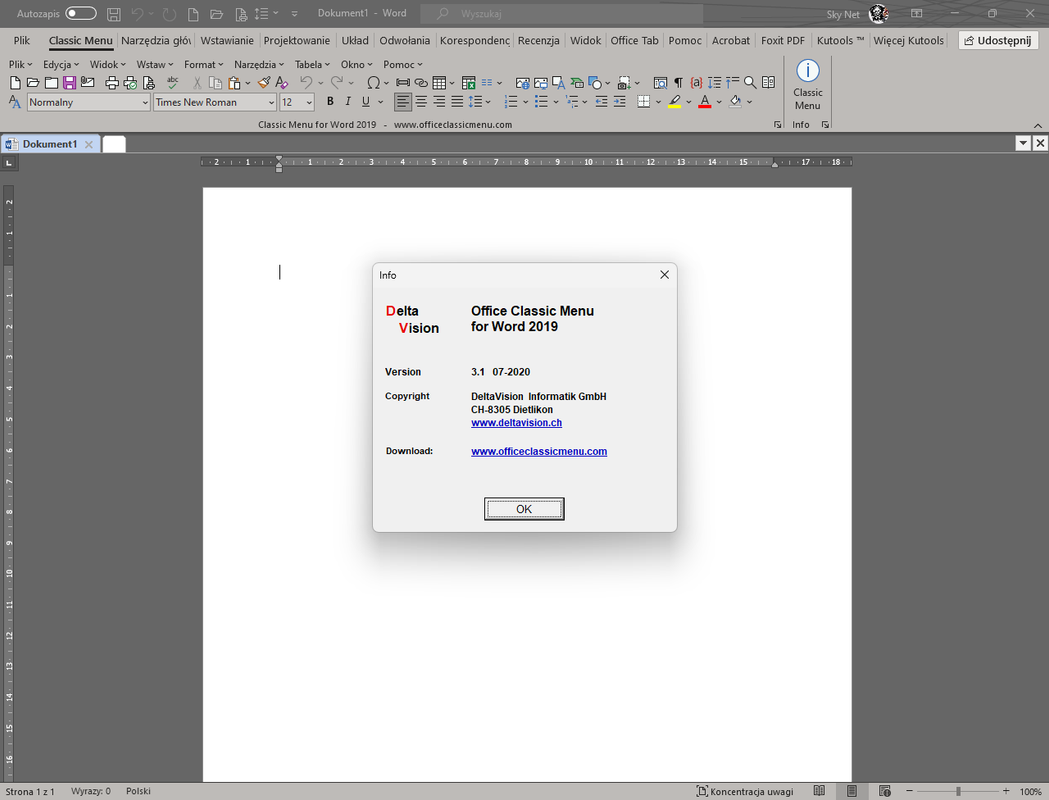Click Wyrazy: 0 word count
This screenshot has height=800, width=1049.
click(91, 791)
